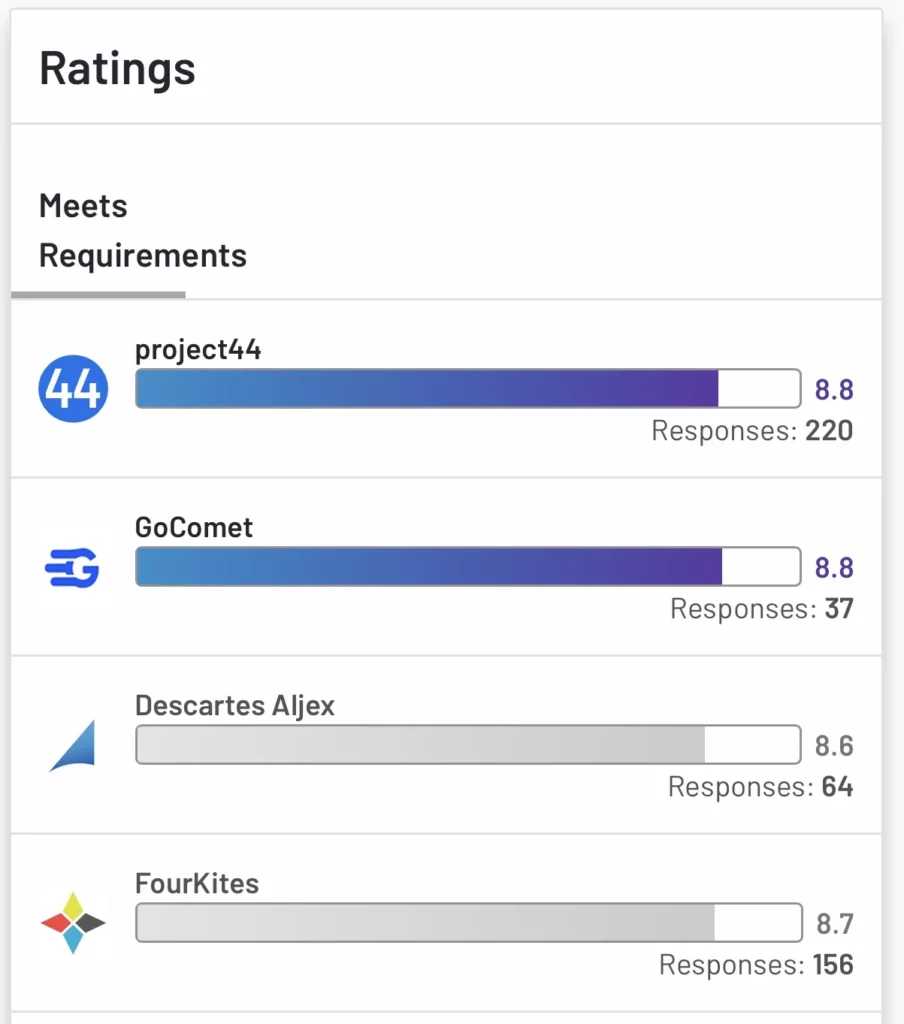Click the project44 rating progress bar

(x=468, y=389)
